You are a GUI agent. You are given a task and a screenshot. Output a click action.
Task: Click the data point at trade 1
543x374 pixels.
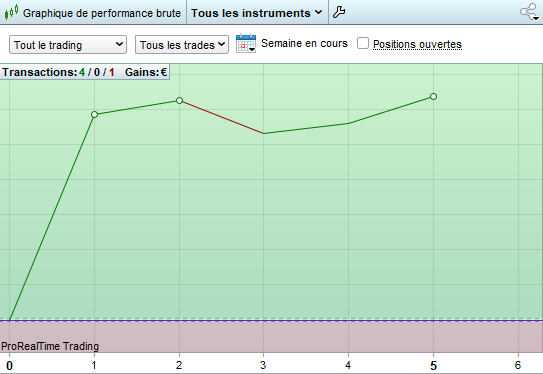[95, 114]
